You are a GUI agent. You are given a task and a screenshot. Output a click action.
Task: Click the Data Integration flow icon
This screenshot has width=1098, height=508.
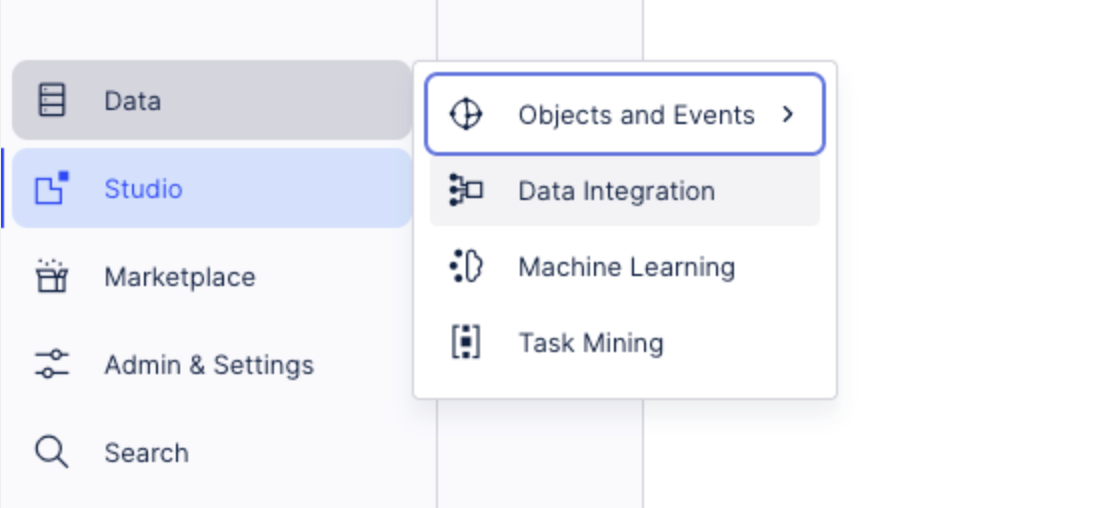[466, 190]
